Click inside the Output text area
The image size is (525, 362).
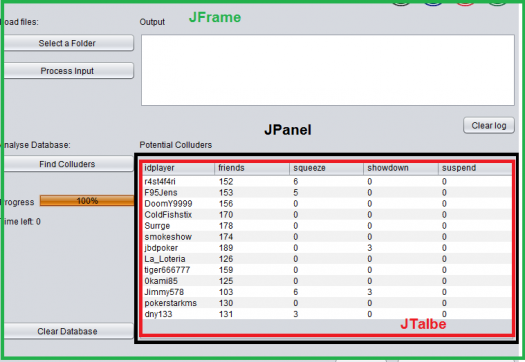click(328, 70)
